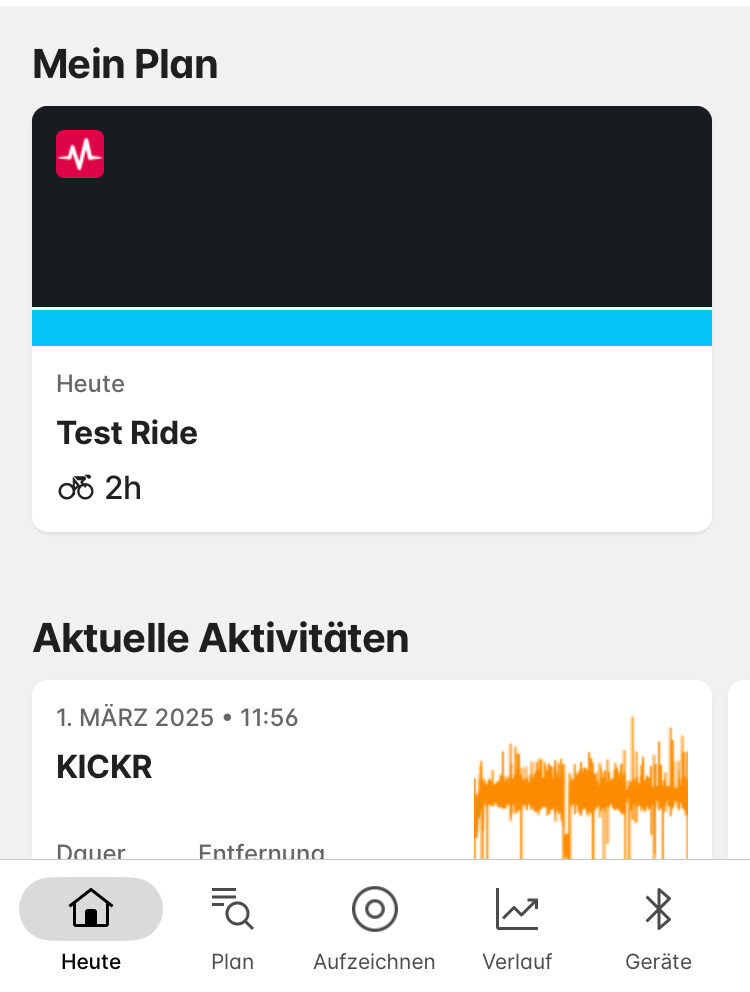Click the cyan workout intensity bar

click(372, 328)
